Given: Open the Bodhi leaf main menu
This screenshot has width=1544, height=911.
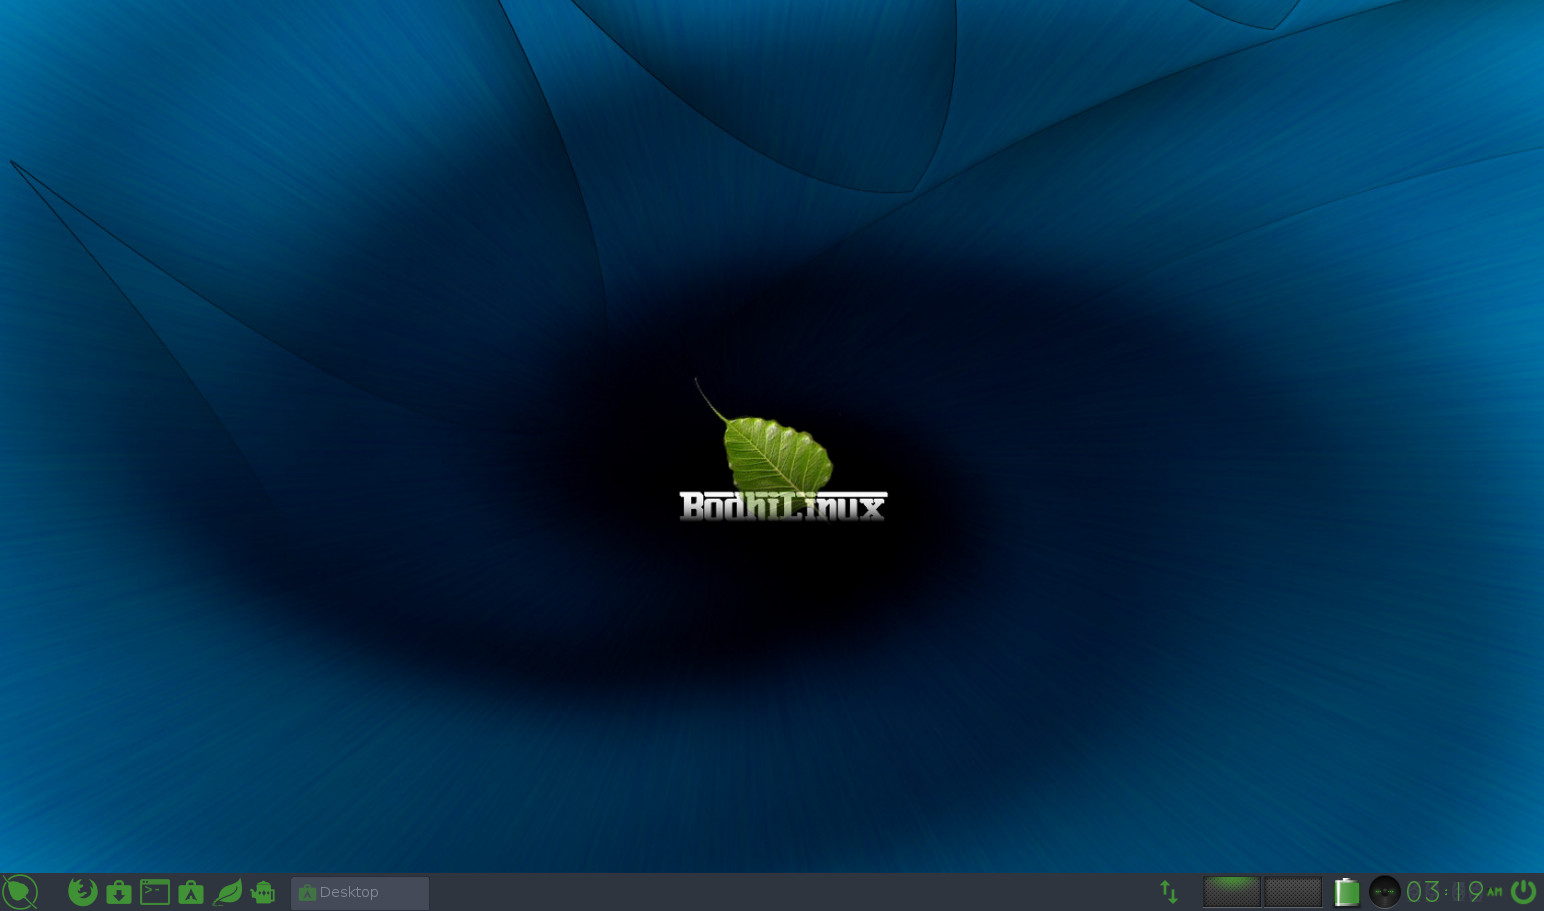Looking at the screenshot, I should (19, 892).
